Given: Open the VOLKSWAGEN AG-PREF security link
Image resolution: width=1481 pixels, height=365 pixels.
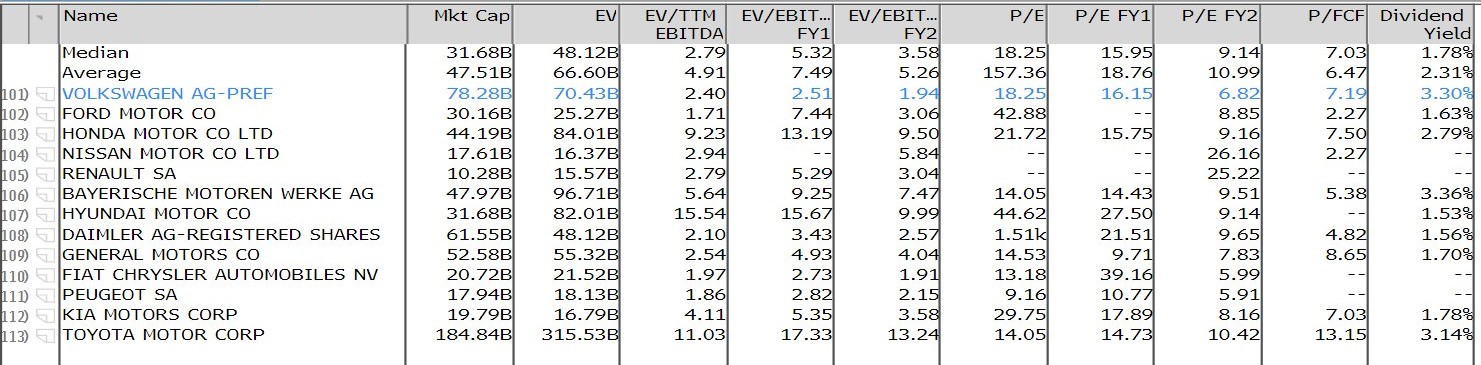Looking at the screenshot, I should click(x=167, y=94).
